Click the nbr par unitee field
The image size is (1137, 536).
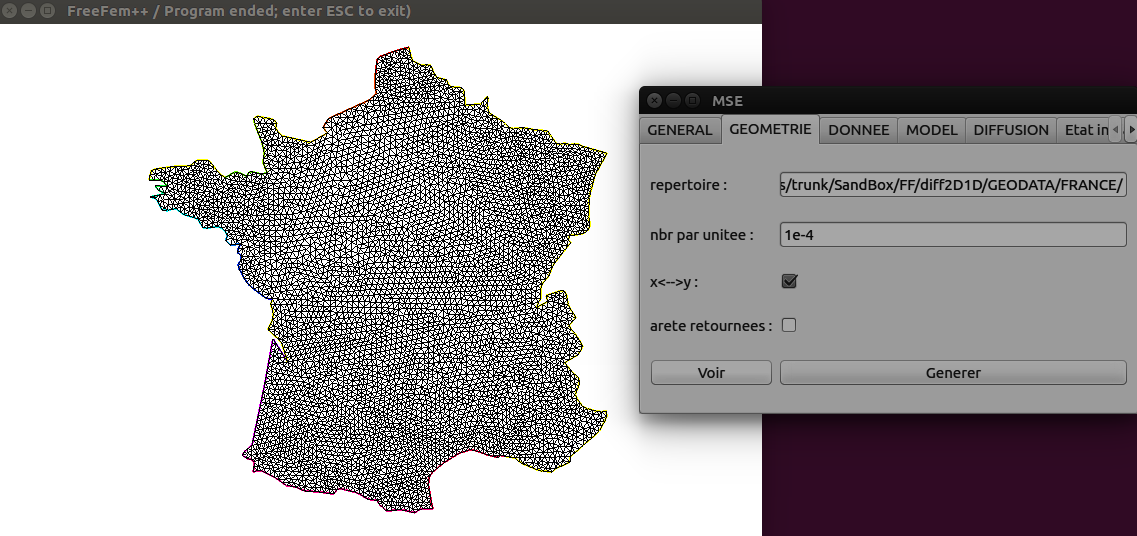[x=953, y=235]
